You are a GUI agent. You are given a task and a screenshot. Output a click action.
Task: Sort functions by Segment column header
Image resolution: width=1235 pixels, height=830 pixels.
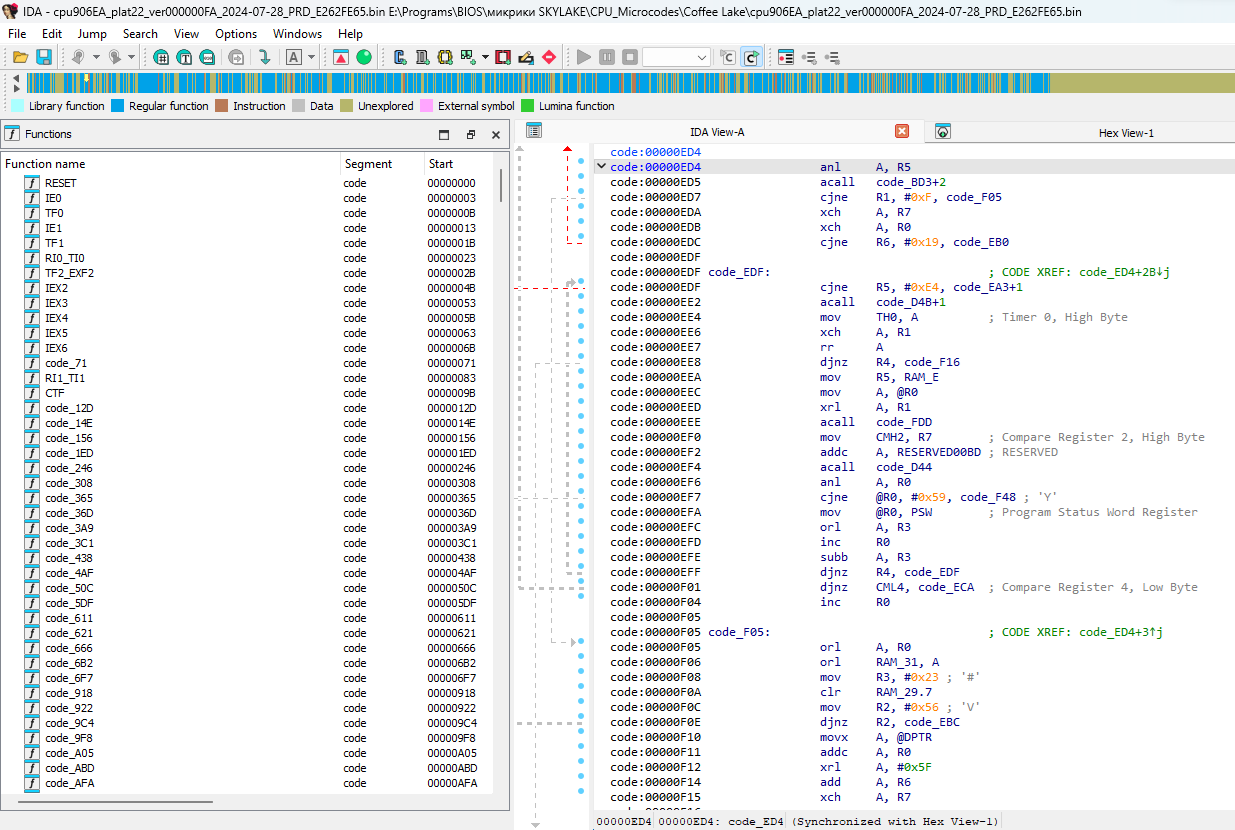point(368,163)
